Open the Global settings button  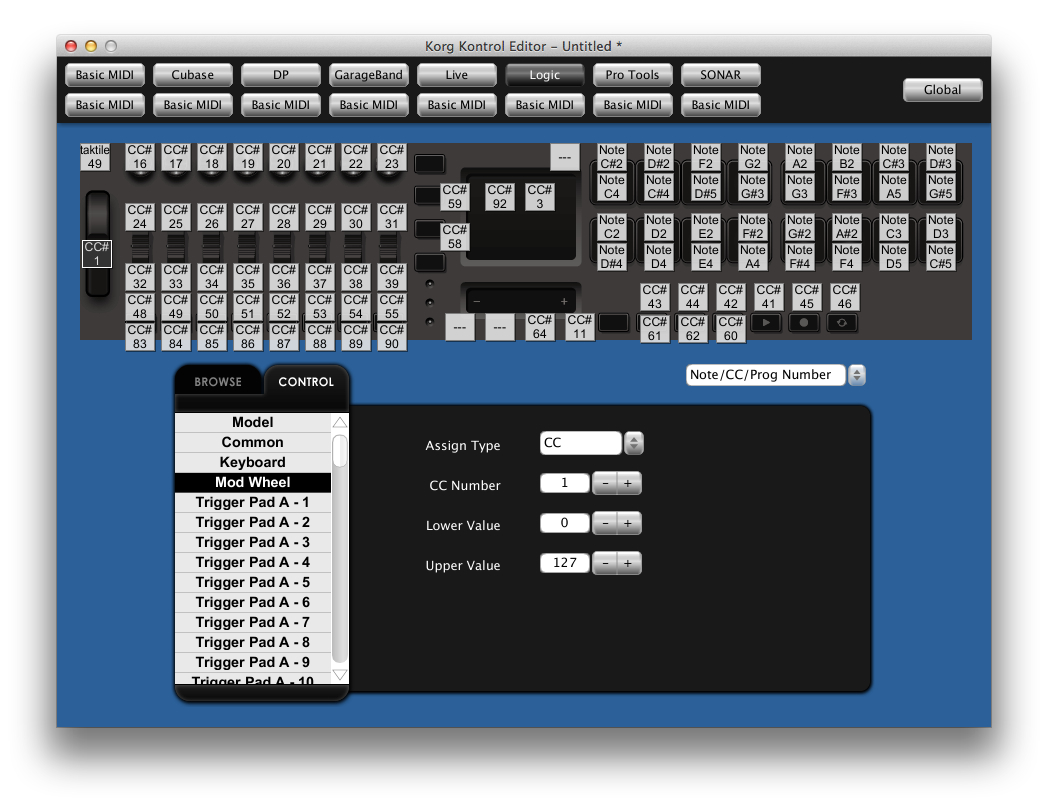[941, 89]
